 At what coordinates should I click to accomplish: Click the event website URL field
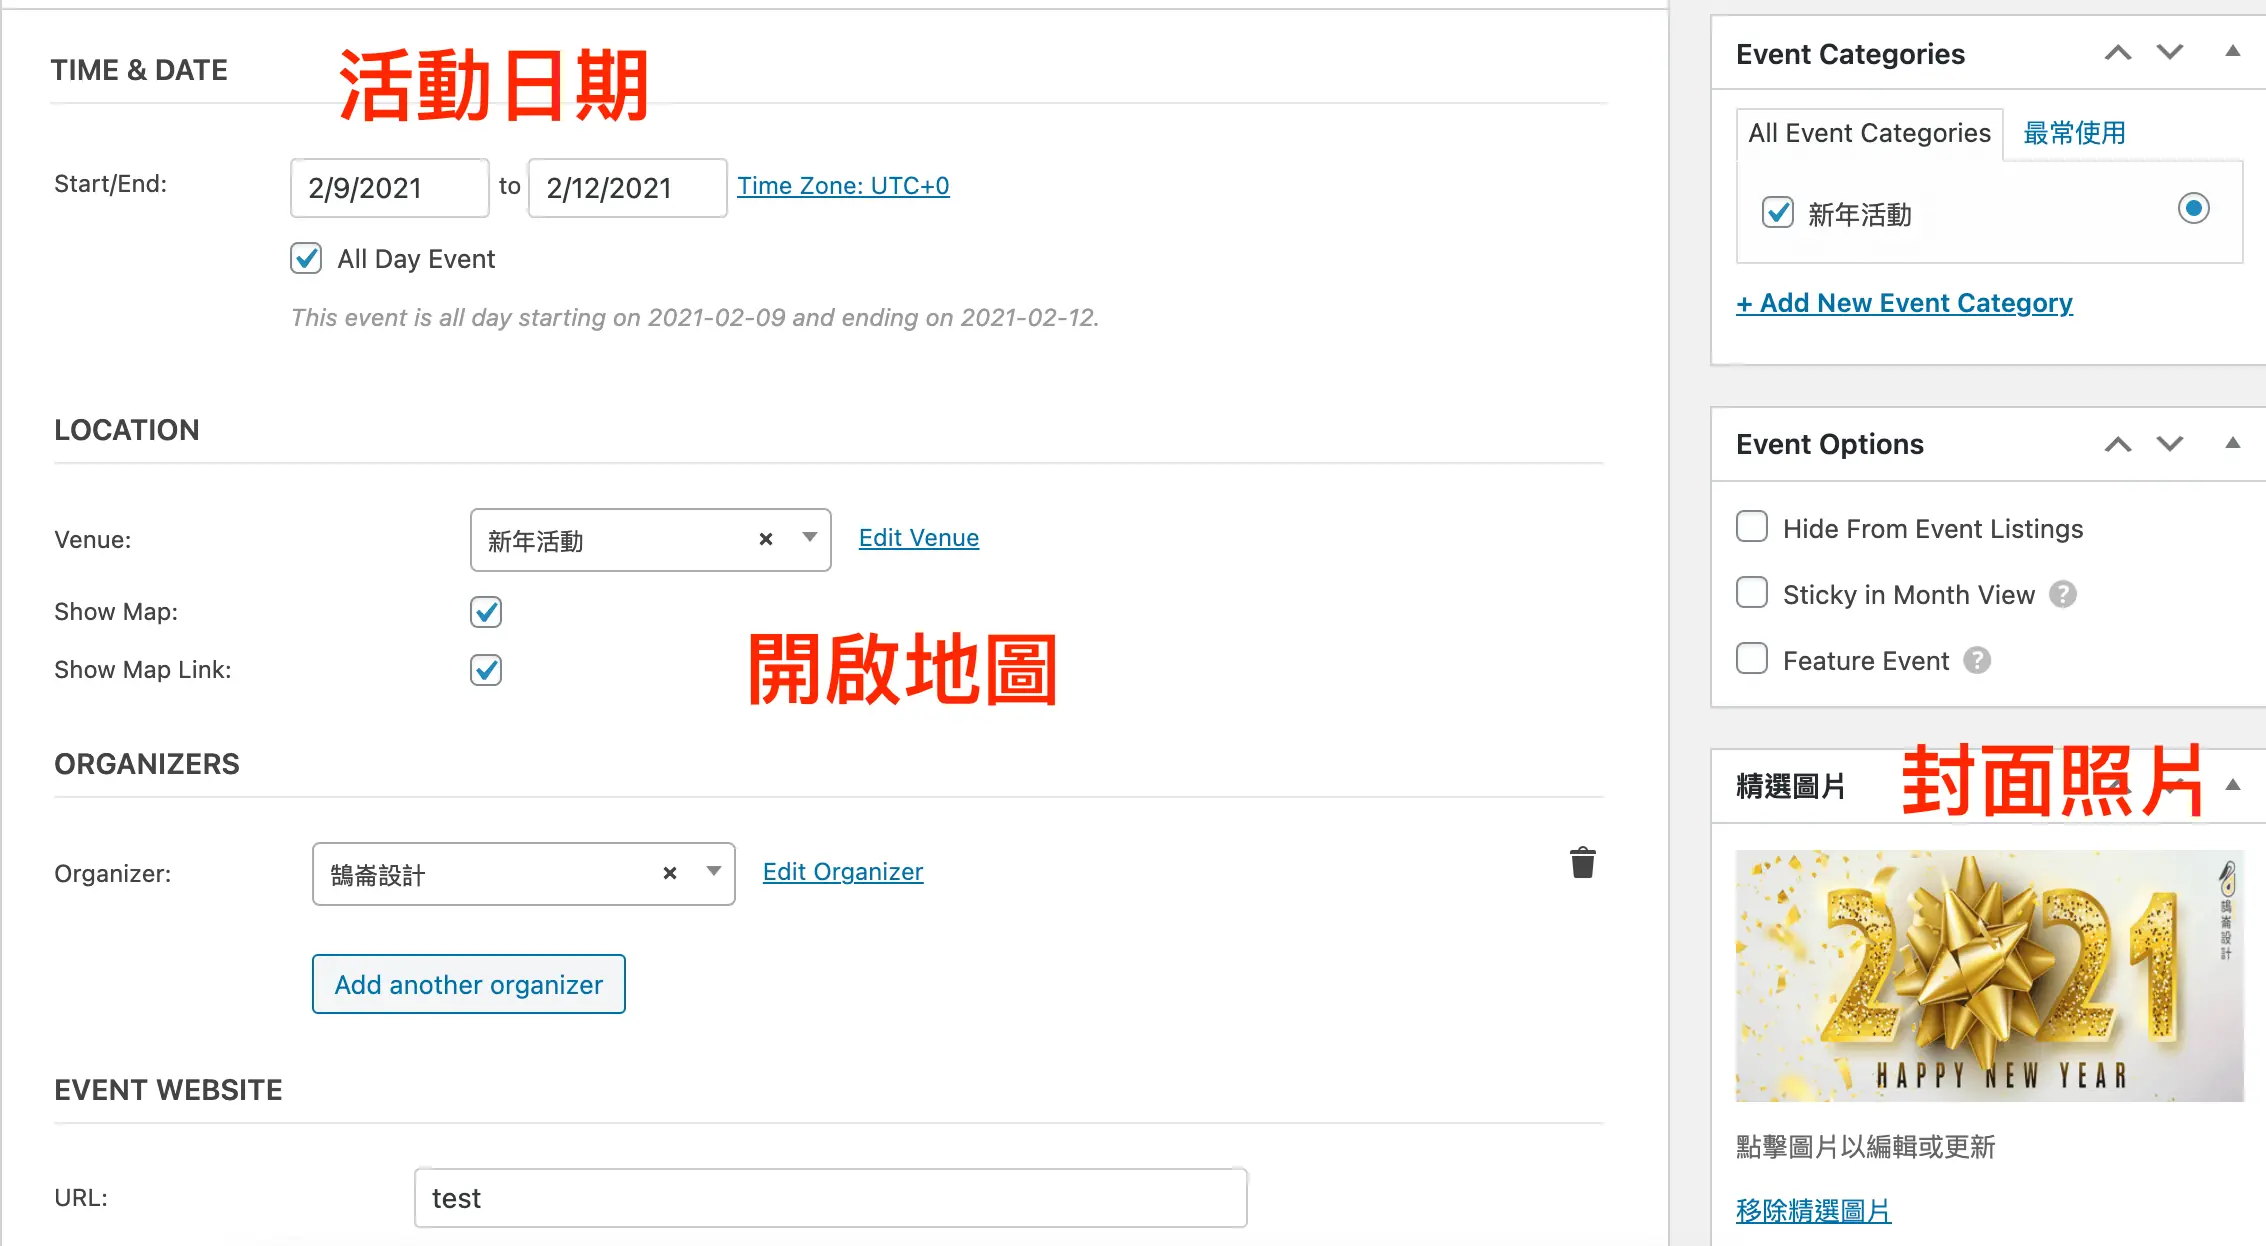[830, 1198]
